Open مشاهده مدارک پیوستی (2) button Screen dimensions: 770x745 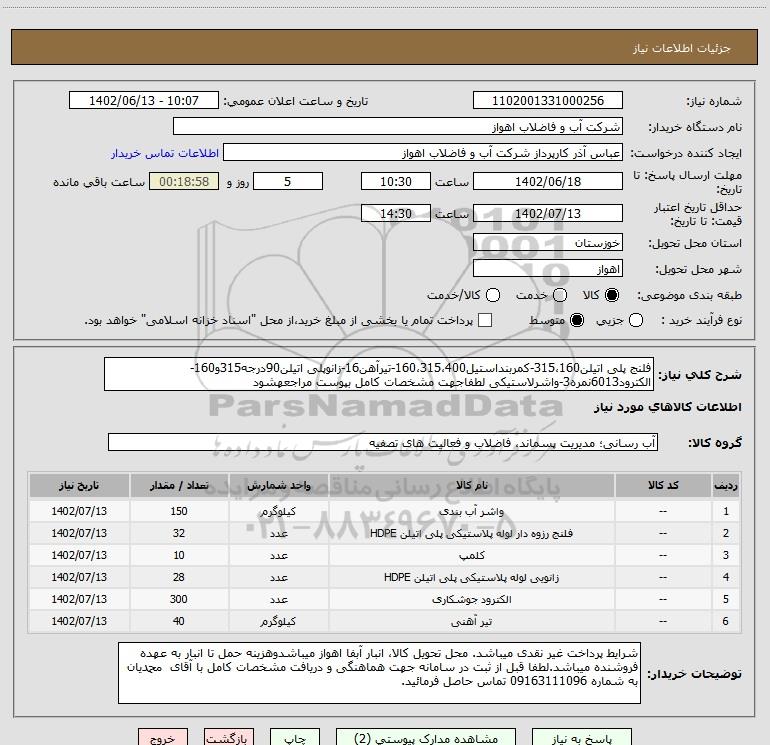tap(426, 738)
